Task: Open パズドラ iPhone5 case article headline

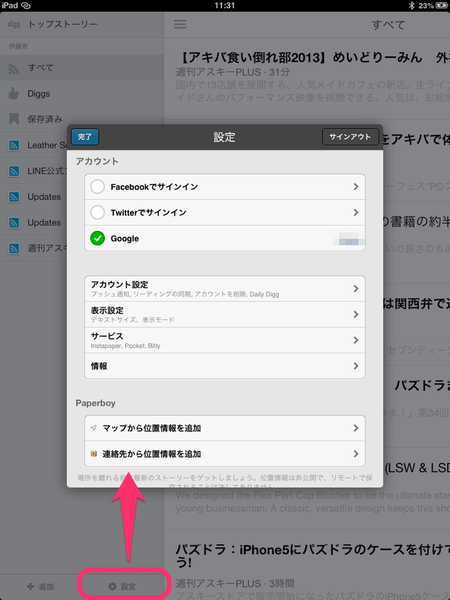Action: coord(313,556)
